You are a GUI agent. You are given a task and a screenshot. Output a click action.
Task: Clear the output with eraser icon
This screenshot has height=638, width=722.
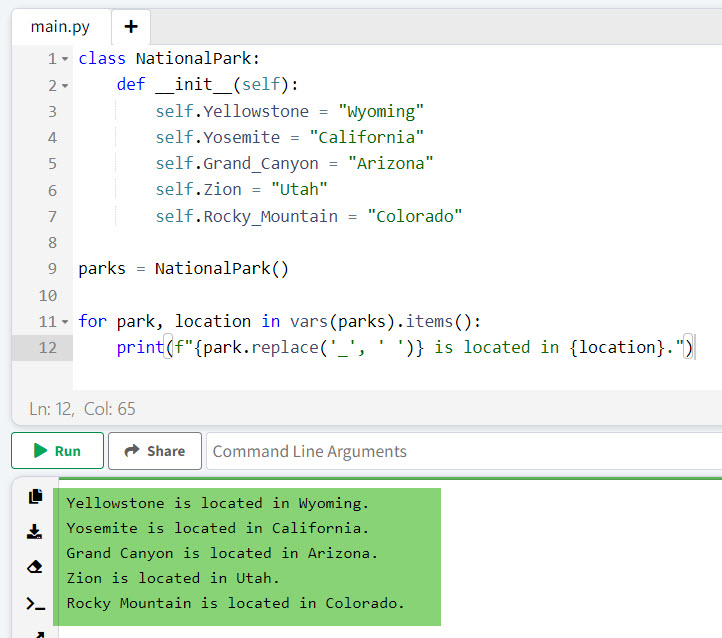click(35, 567)
